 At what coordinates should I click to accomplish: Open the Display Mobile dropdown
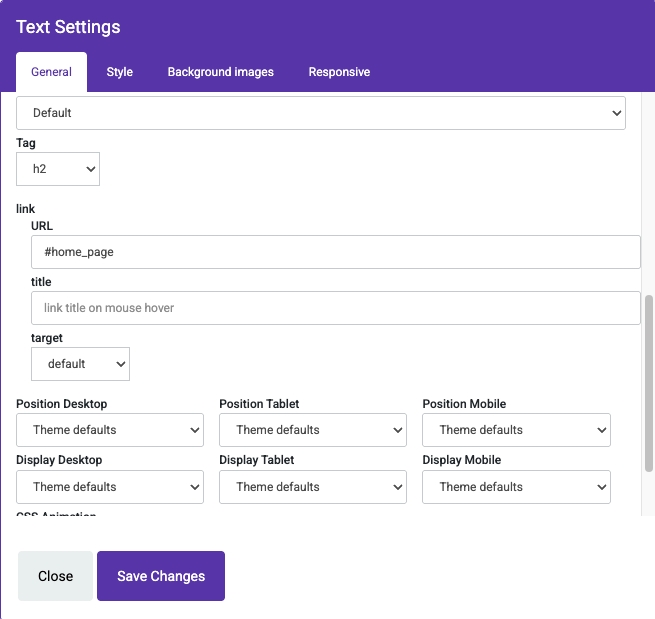(516, 487)
